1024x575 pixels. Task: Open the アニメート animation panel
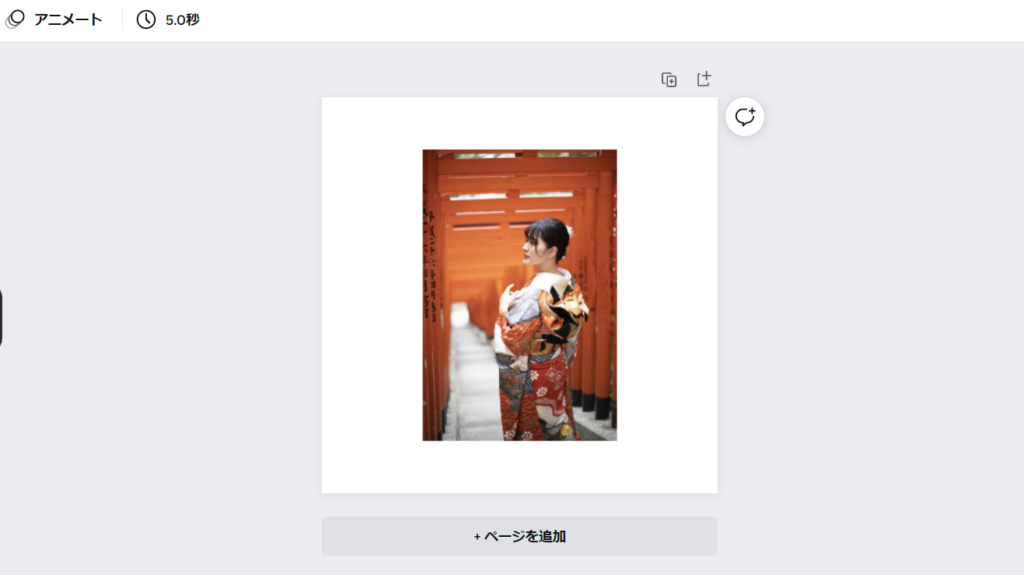tap(54, 20)
